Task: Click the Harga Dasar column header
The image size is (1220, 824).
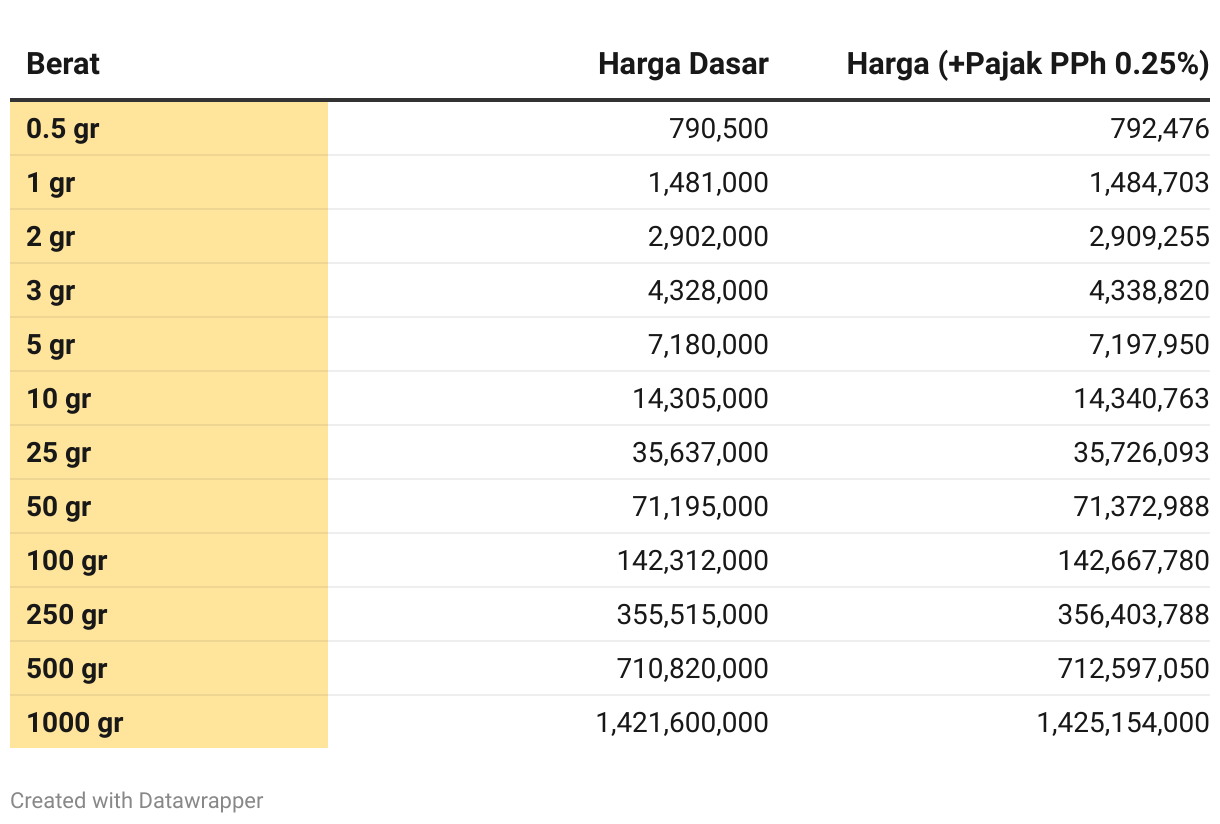Action: click(x=683, y=65)
